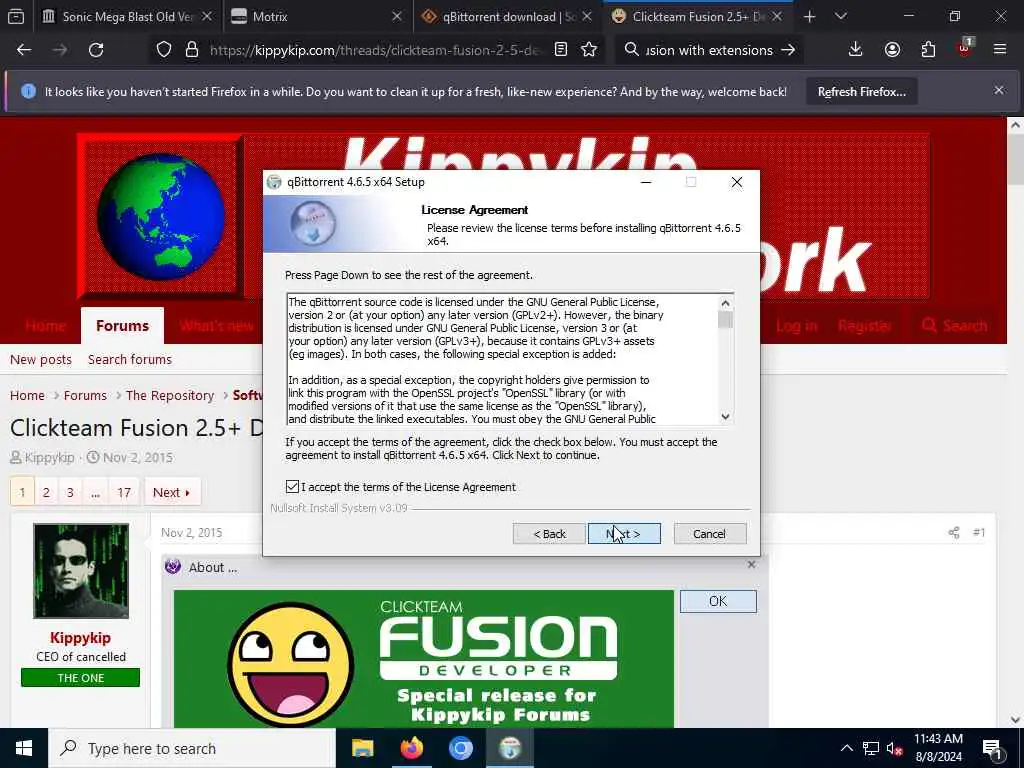The height and width of the screenshot is (768, 1024).
Task: Dismiss the Firefox refresh notification bar
Action: (999, 91)
